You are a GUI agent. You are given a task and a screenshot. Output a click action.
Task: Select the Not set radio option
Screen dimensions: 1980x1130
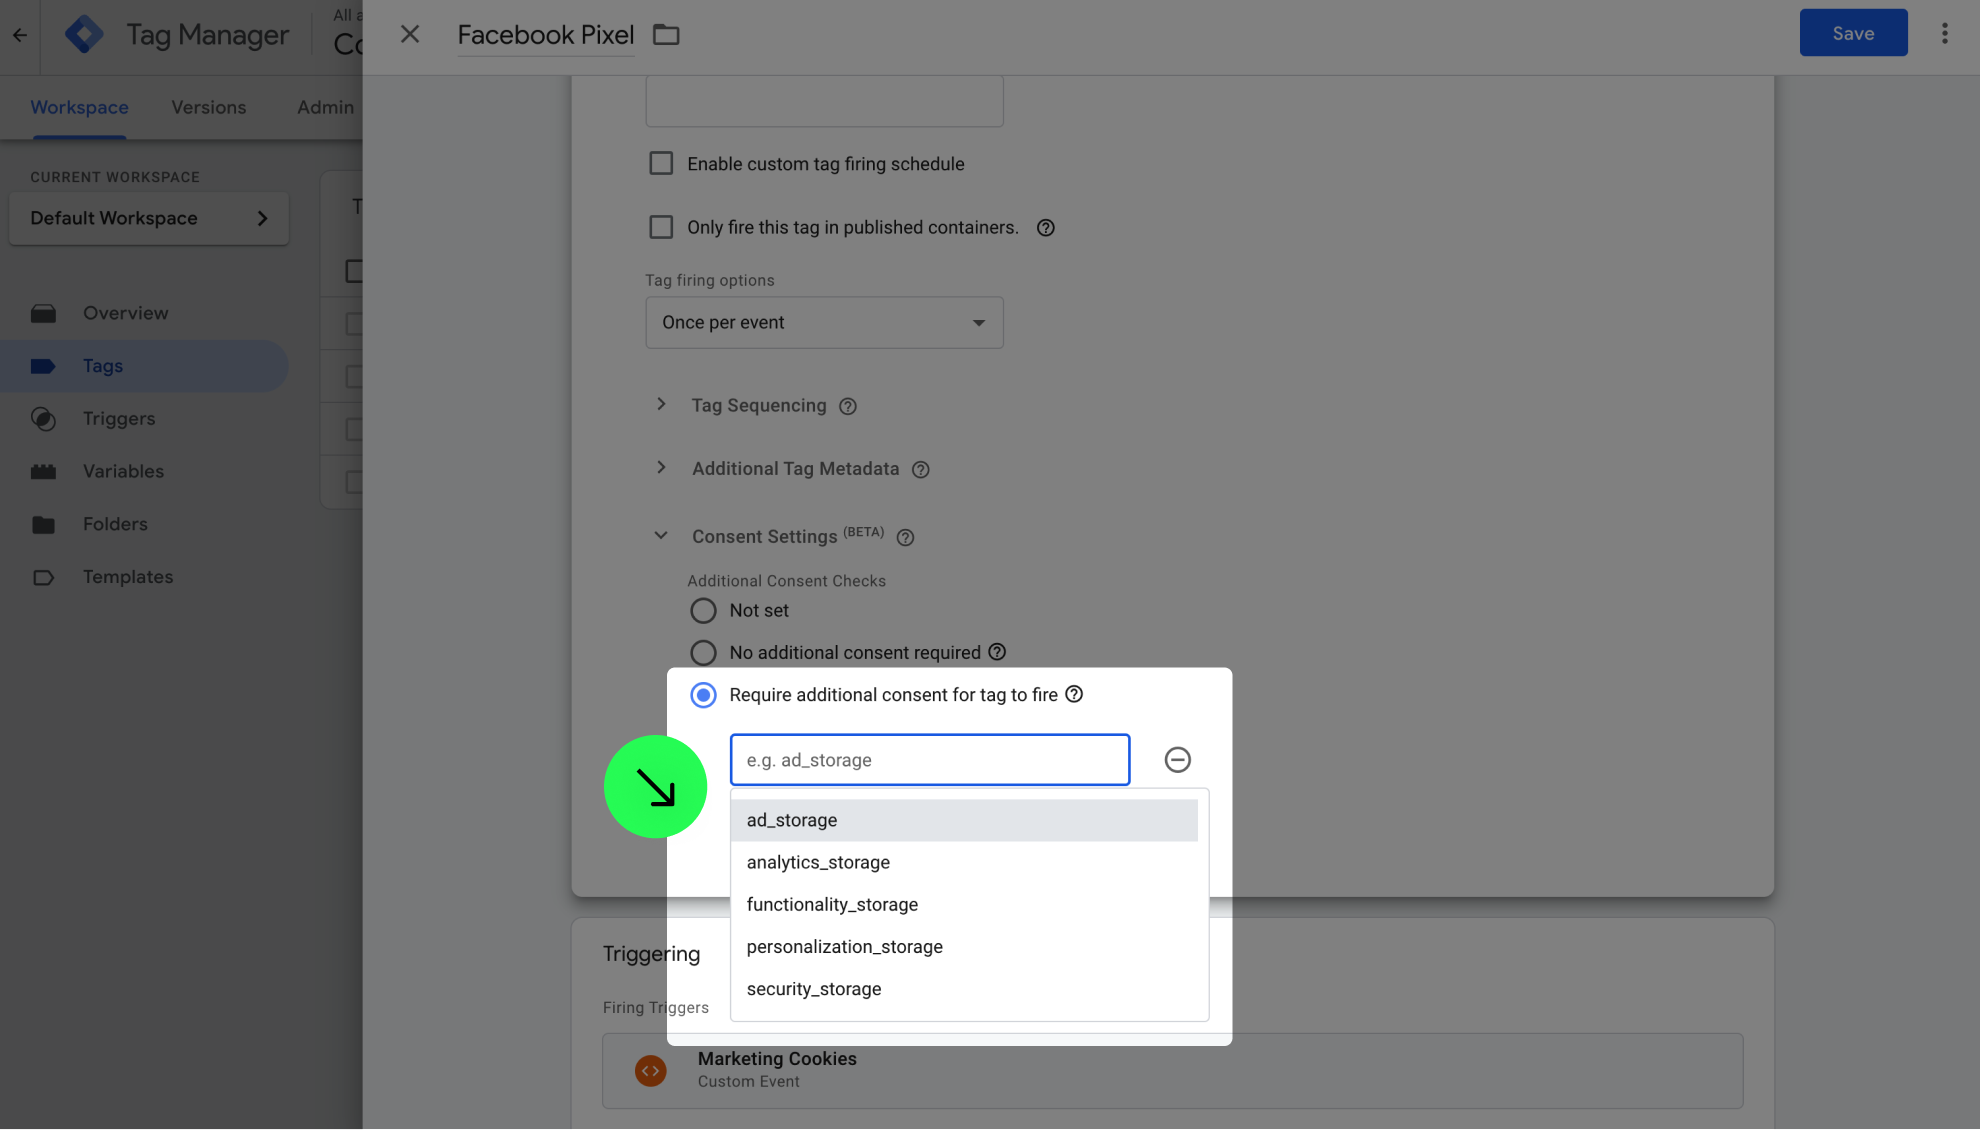click(703, 610)
